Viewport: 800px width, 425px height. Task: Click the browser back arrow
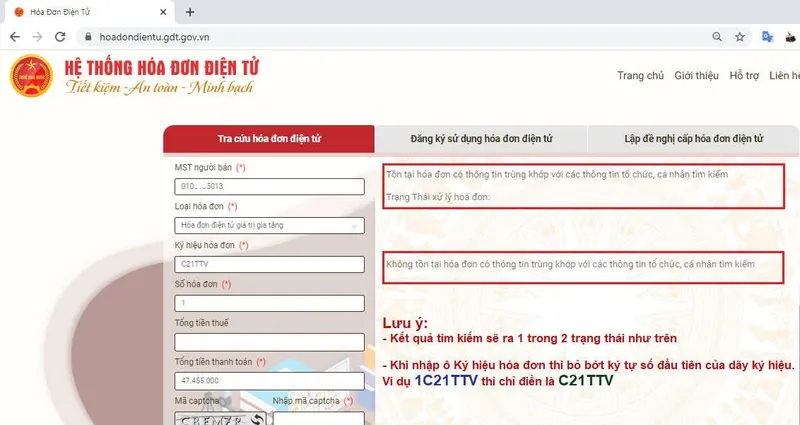click(x=15, y=37)
